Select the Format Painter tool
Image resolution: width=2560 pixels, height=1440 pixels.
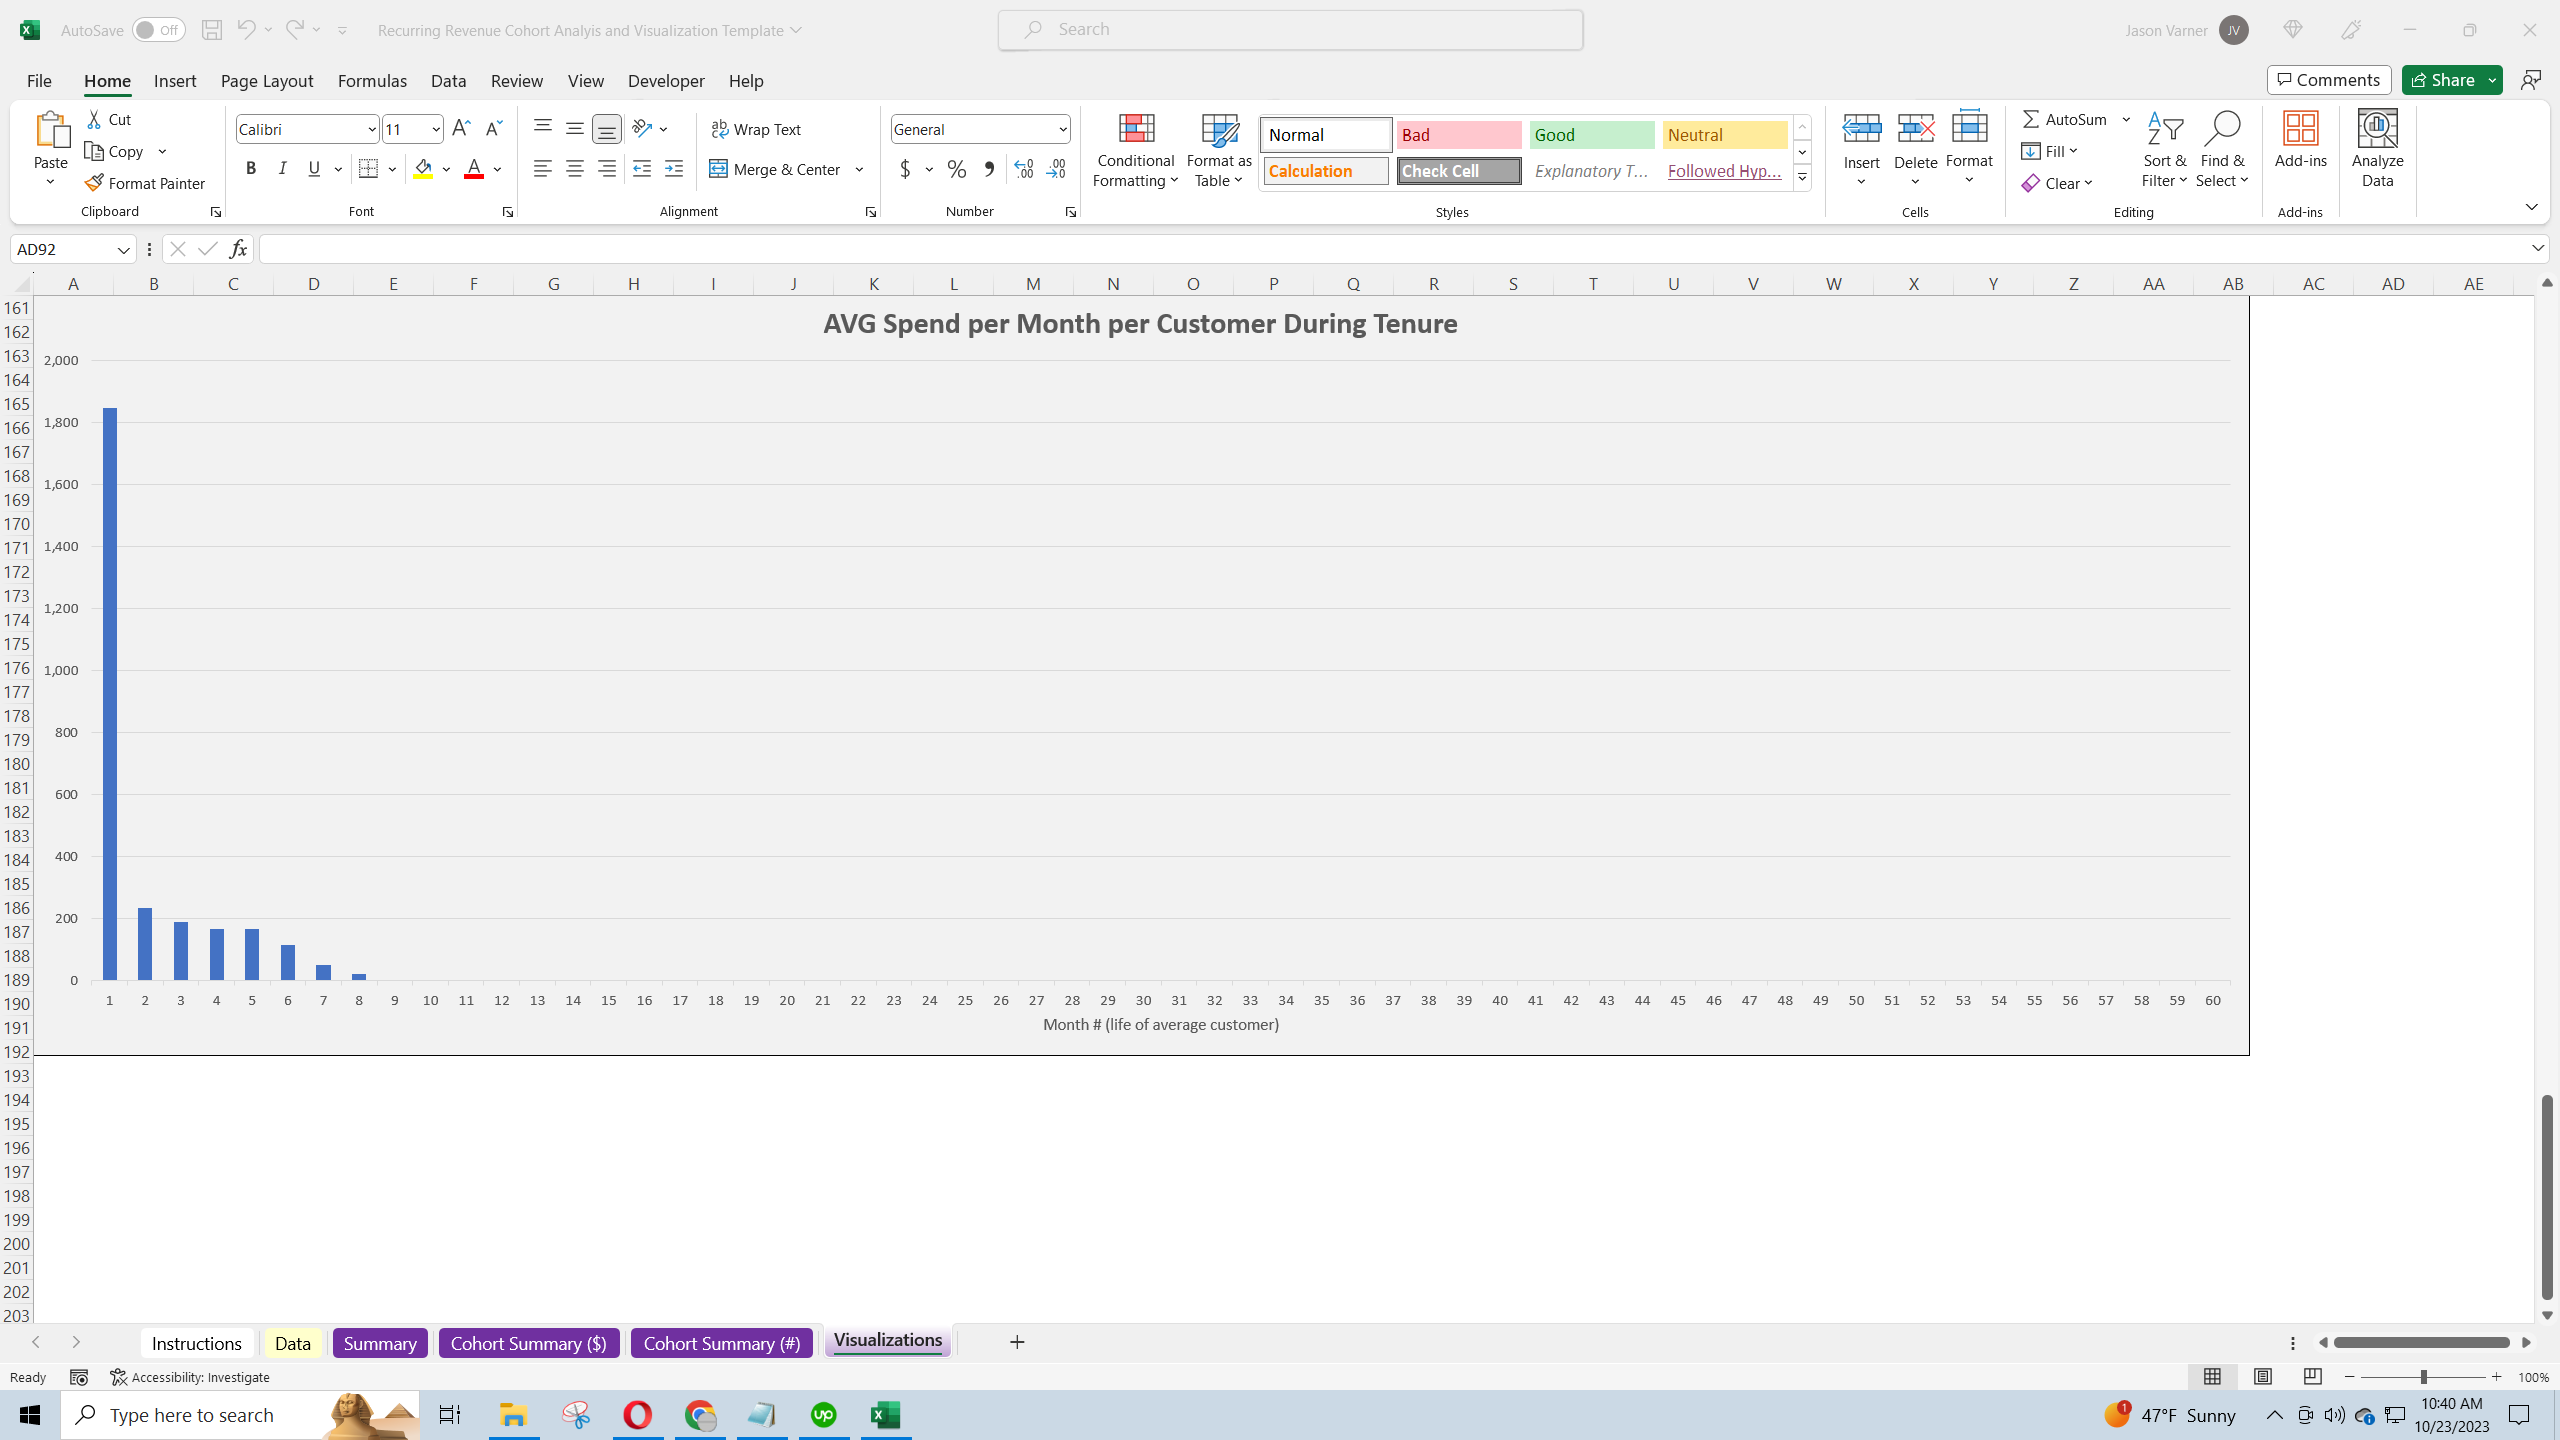coord(146,182)
